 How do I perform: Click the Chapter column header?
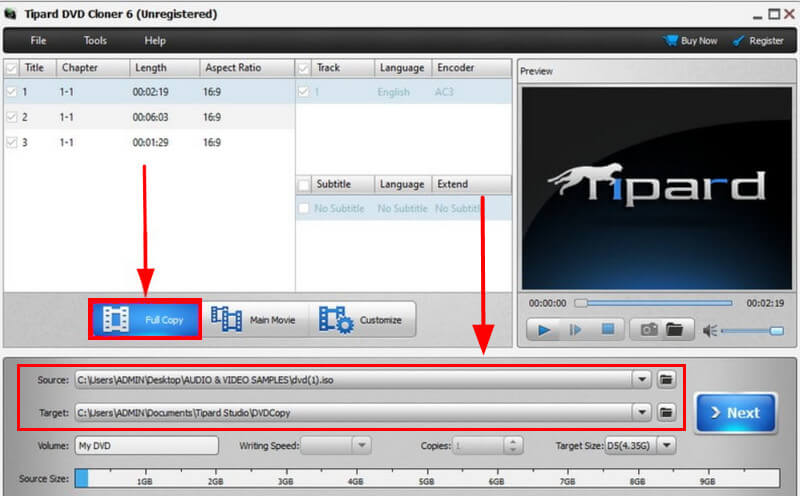(x=92, y=68)
